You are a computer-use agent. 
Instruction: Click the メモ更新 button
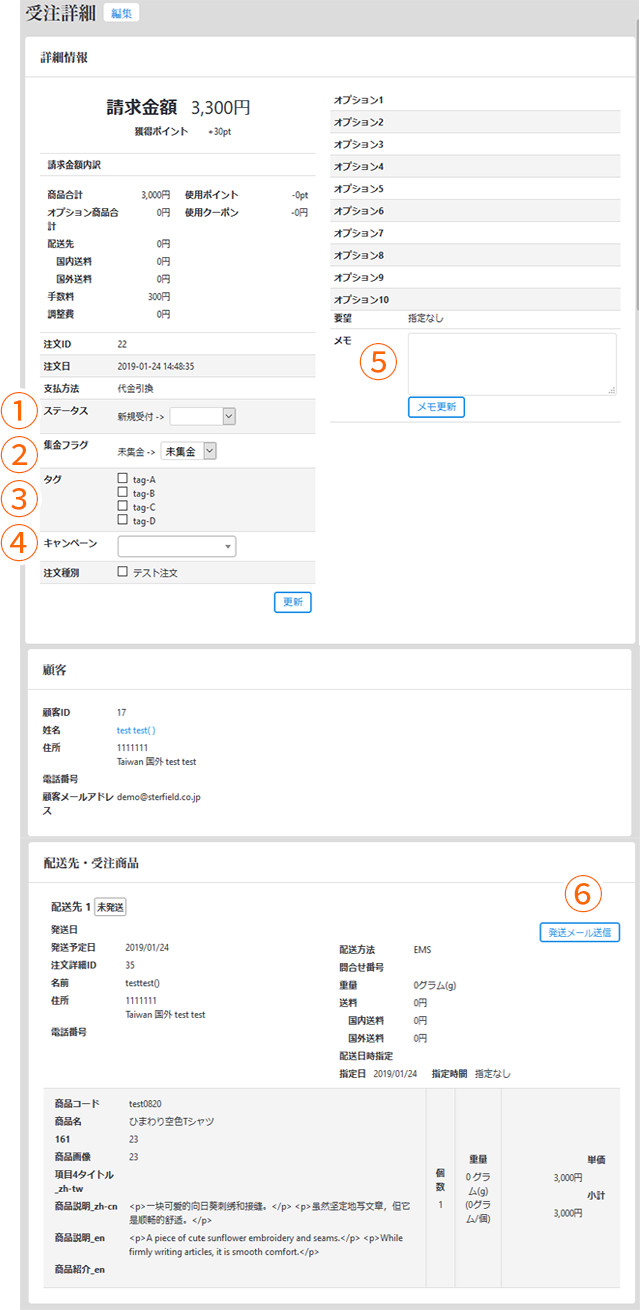point(436,407)
